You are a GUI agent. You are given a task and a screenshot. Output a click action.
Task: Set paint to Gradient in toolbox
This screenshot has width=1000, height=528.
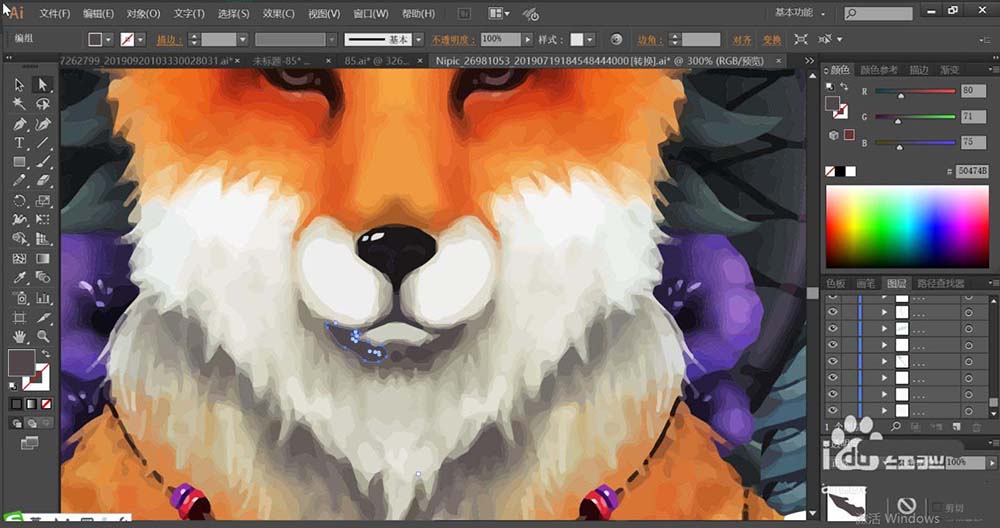[x=31, y=404]
